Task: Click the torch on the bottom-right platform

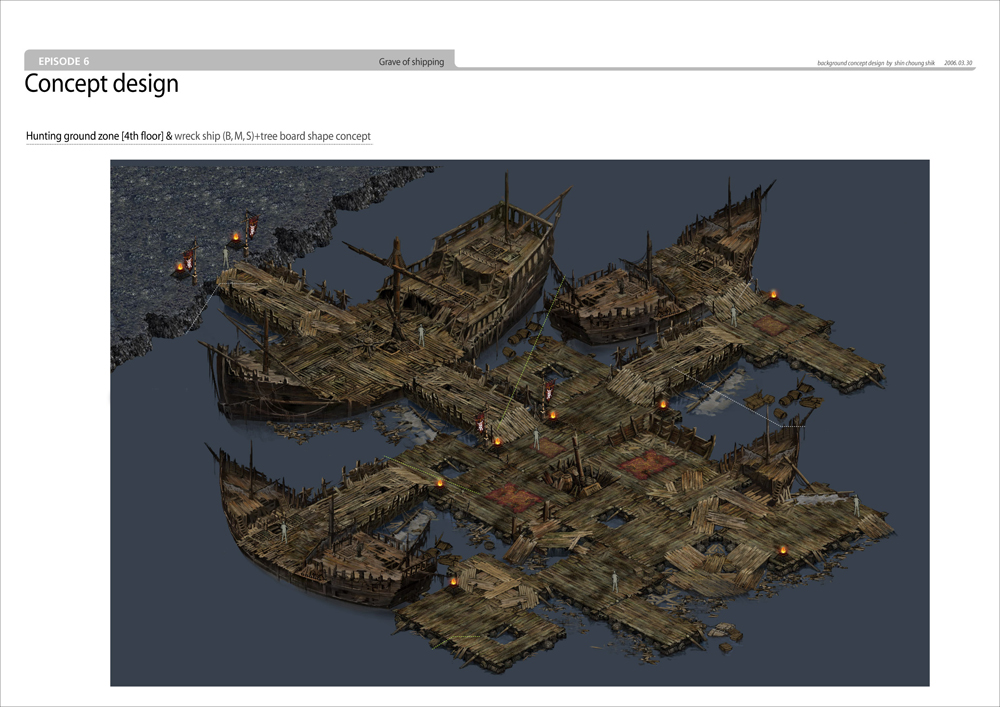Action: [783, 549]
